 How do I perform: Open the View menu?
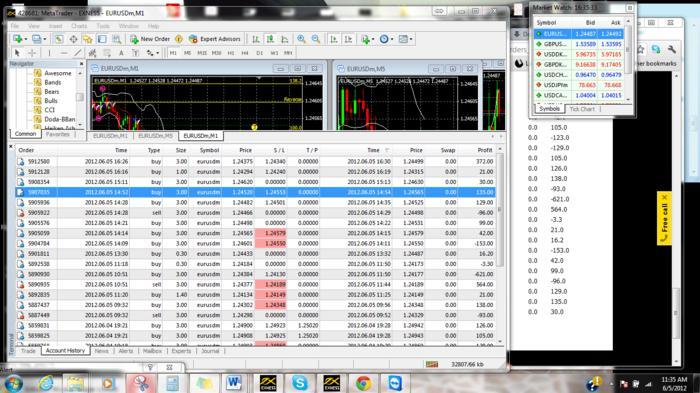point(33,26)
